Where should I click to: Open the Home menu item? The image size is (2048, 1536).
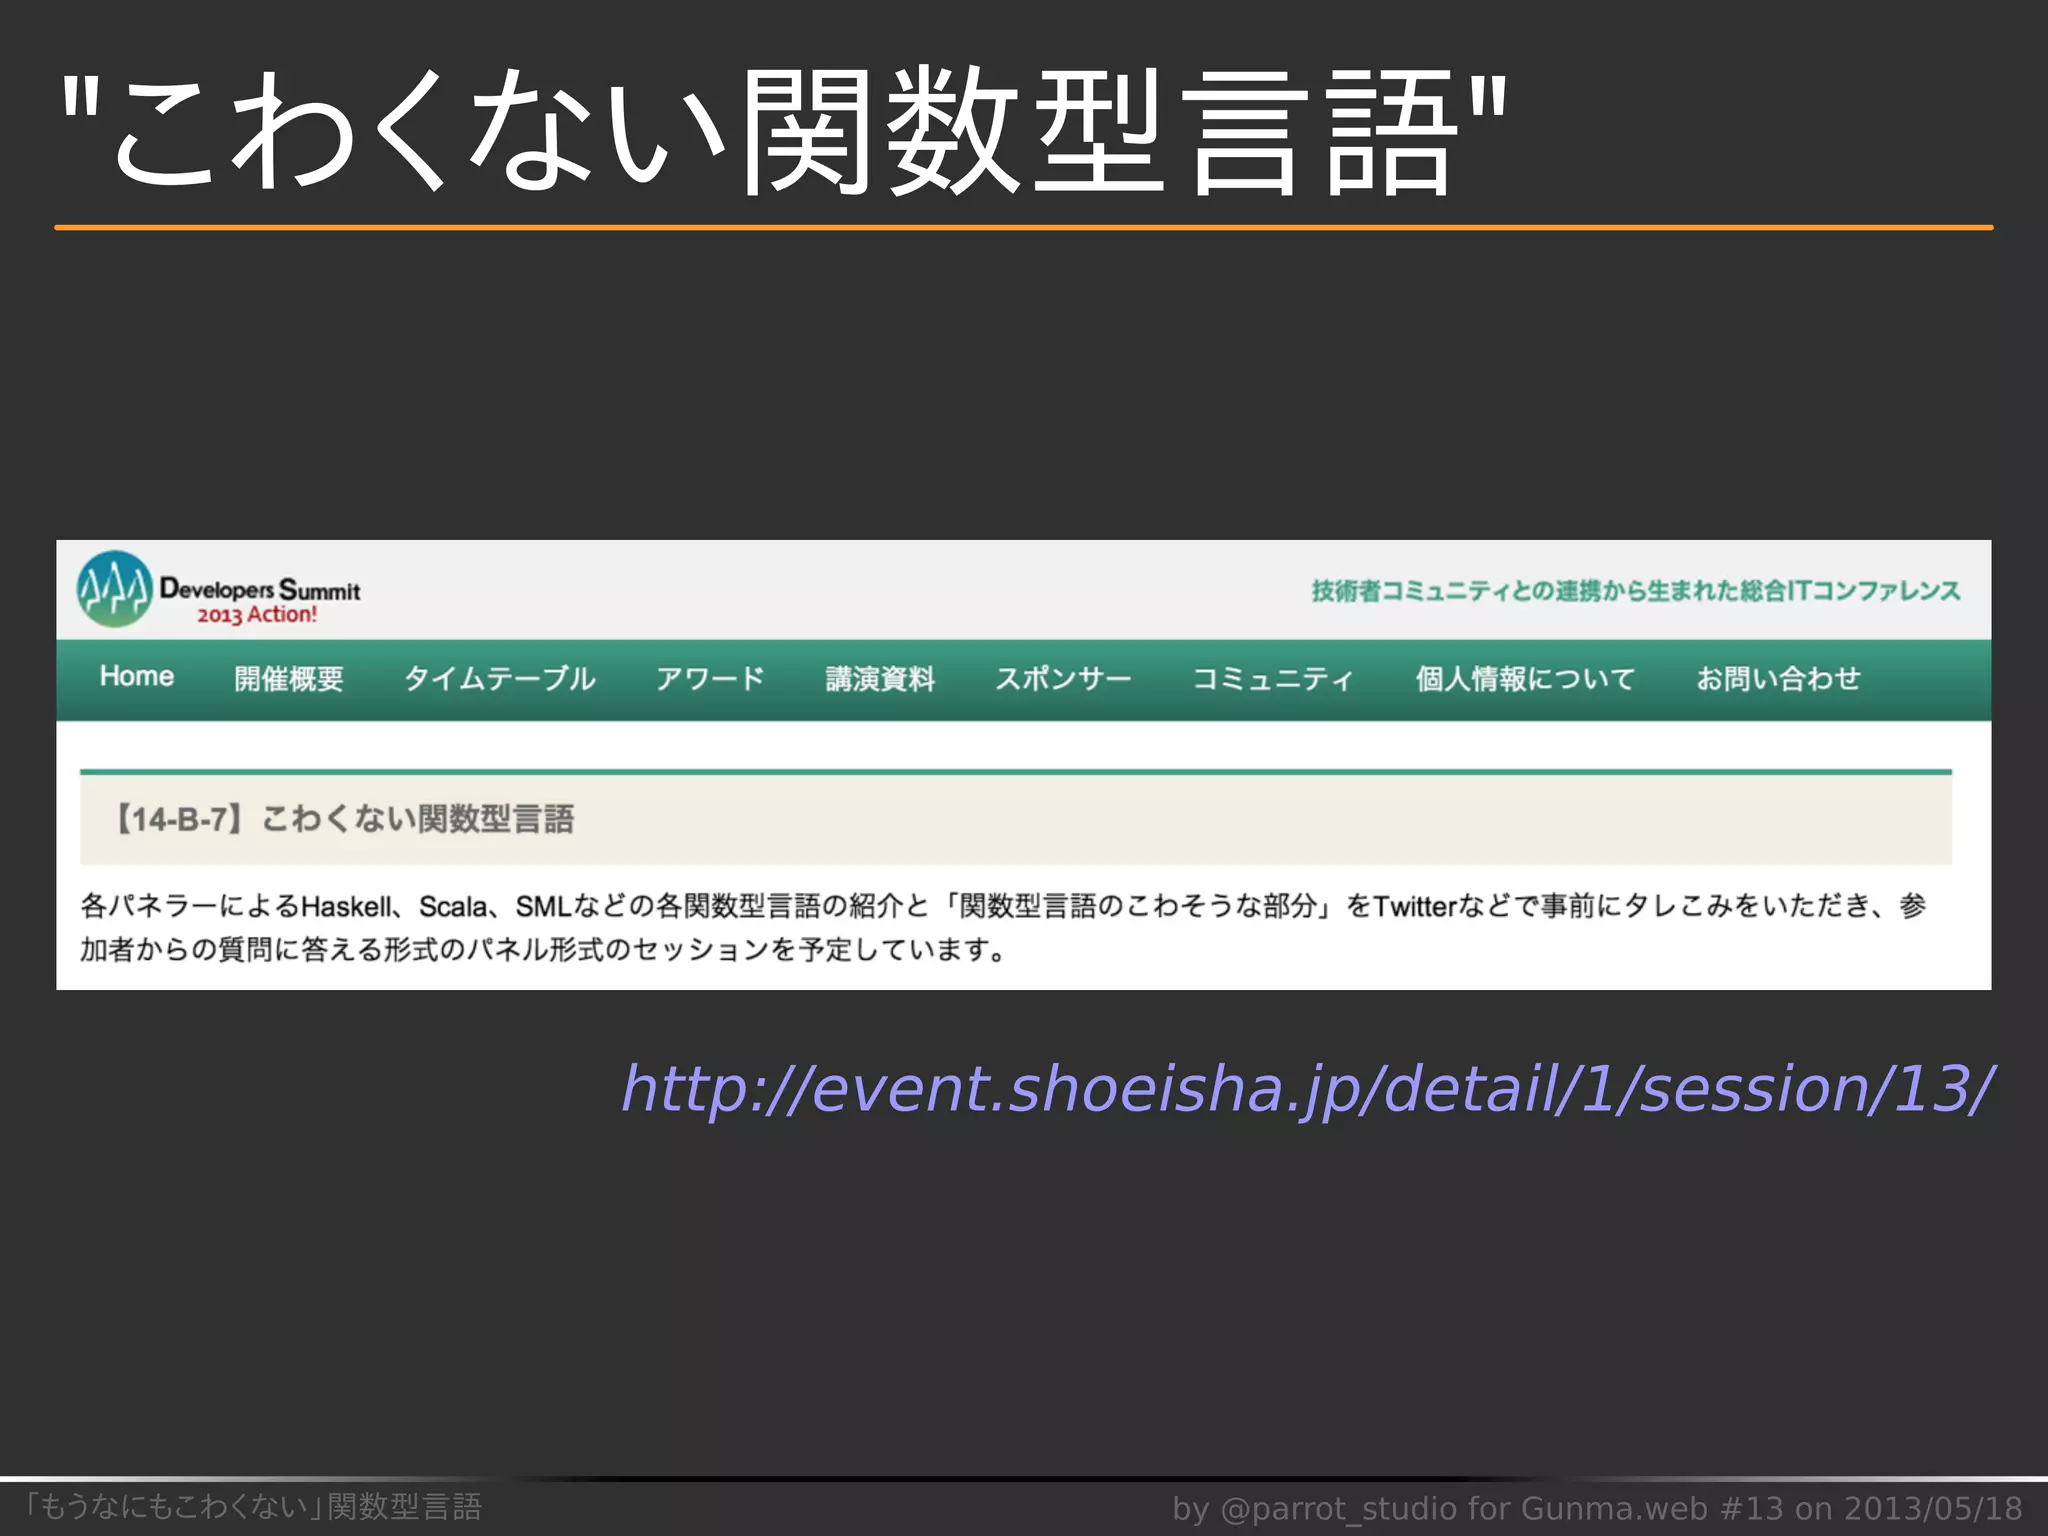137,677
